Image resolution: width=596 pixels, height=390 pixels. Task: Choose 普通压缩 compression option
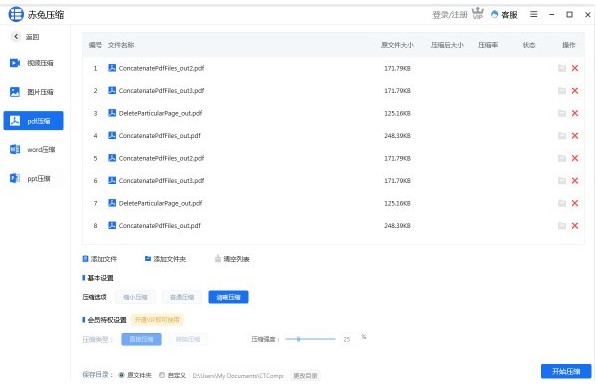click(x=182, y=297)
